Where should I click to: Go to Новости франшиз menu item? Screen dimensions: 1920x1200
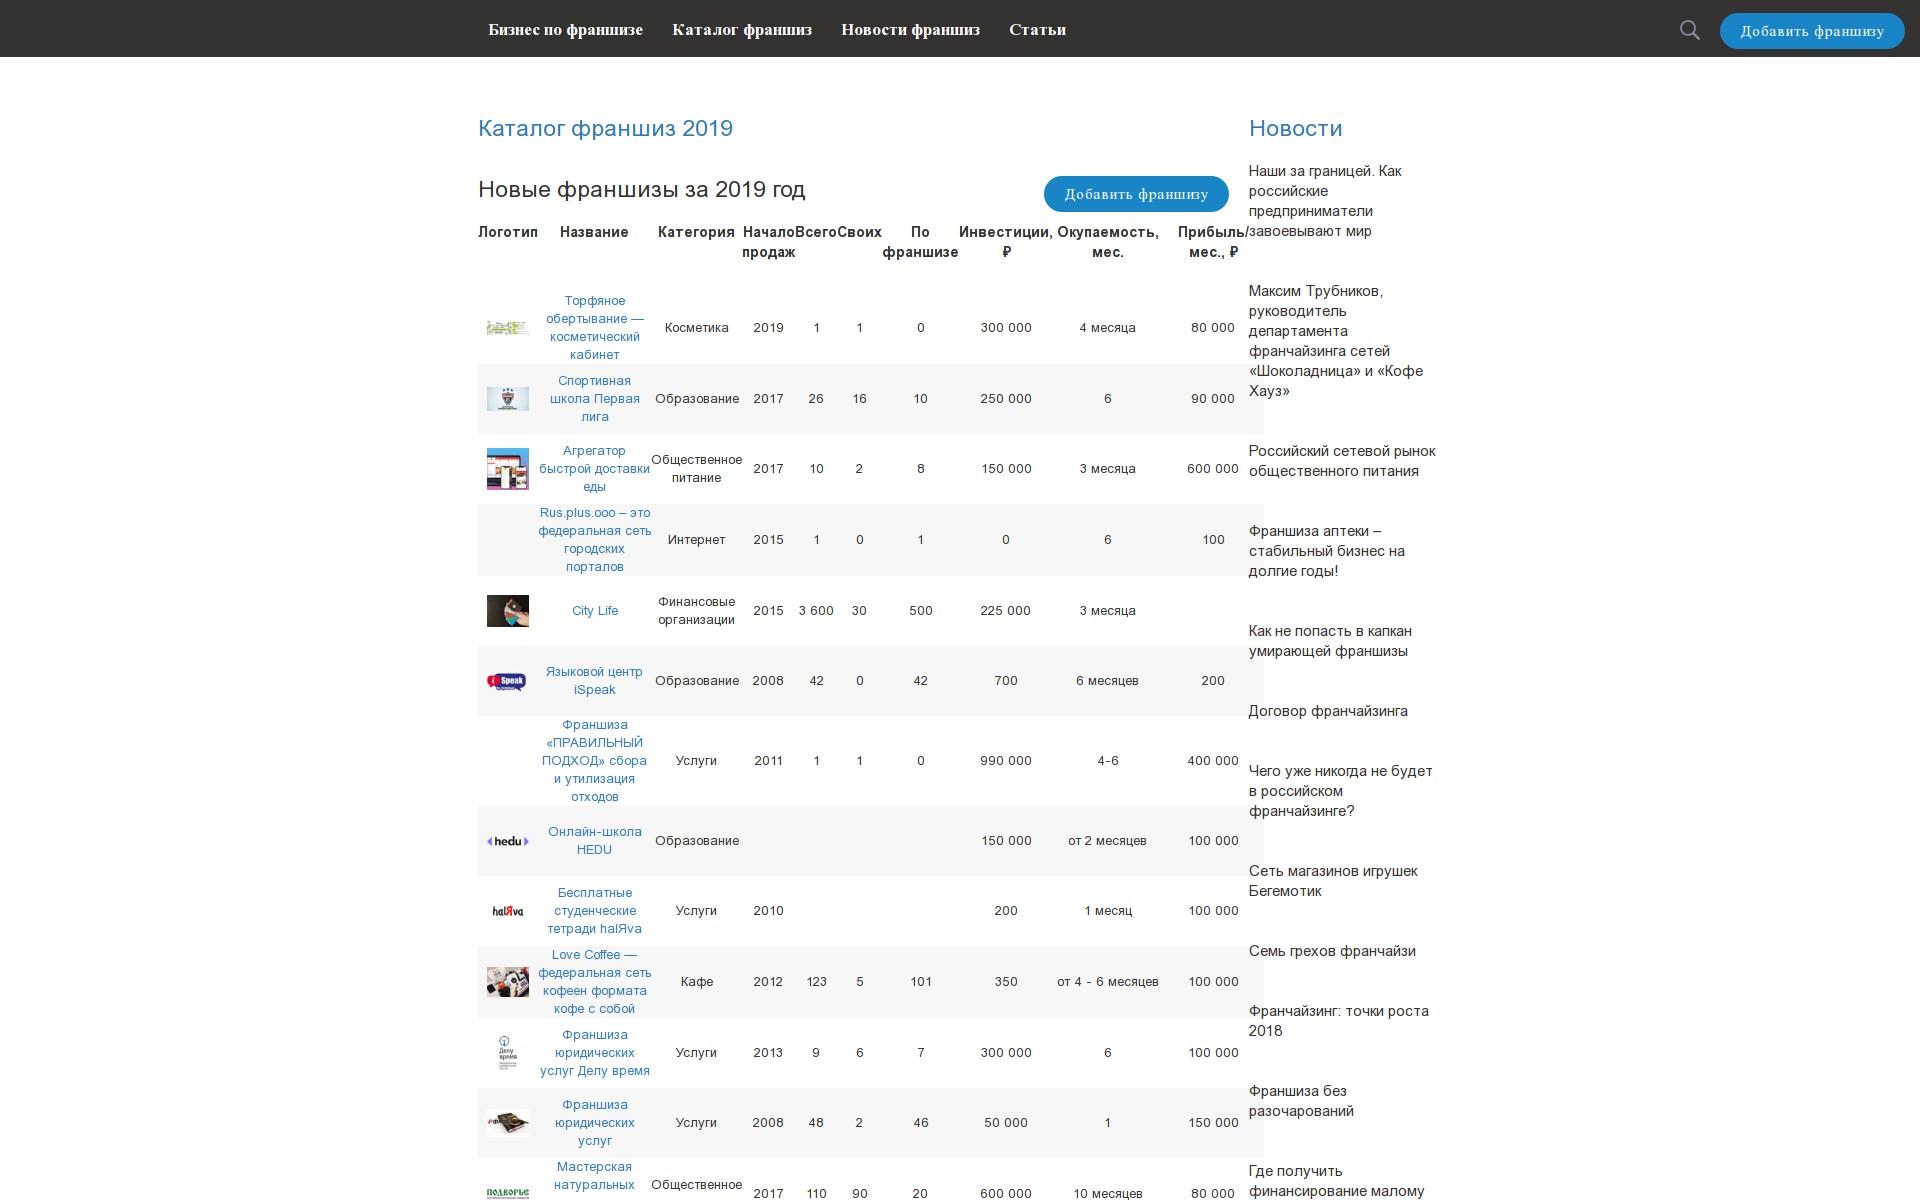click(x=910, y=30)
